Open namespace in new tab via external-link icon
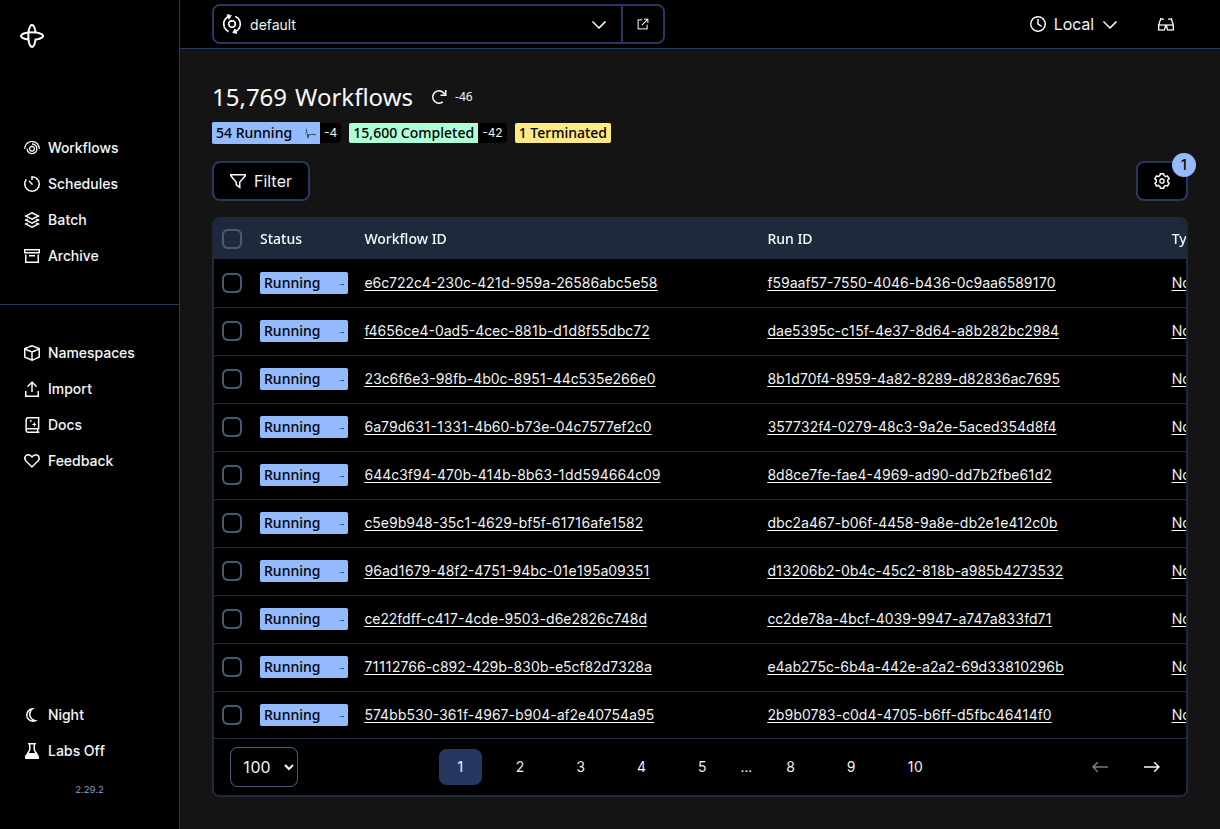The width and height of the screenshot is (1220, 829). [x=643, y=23]
